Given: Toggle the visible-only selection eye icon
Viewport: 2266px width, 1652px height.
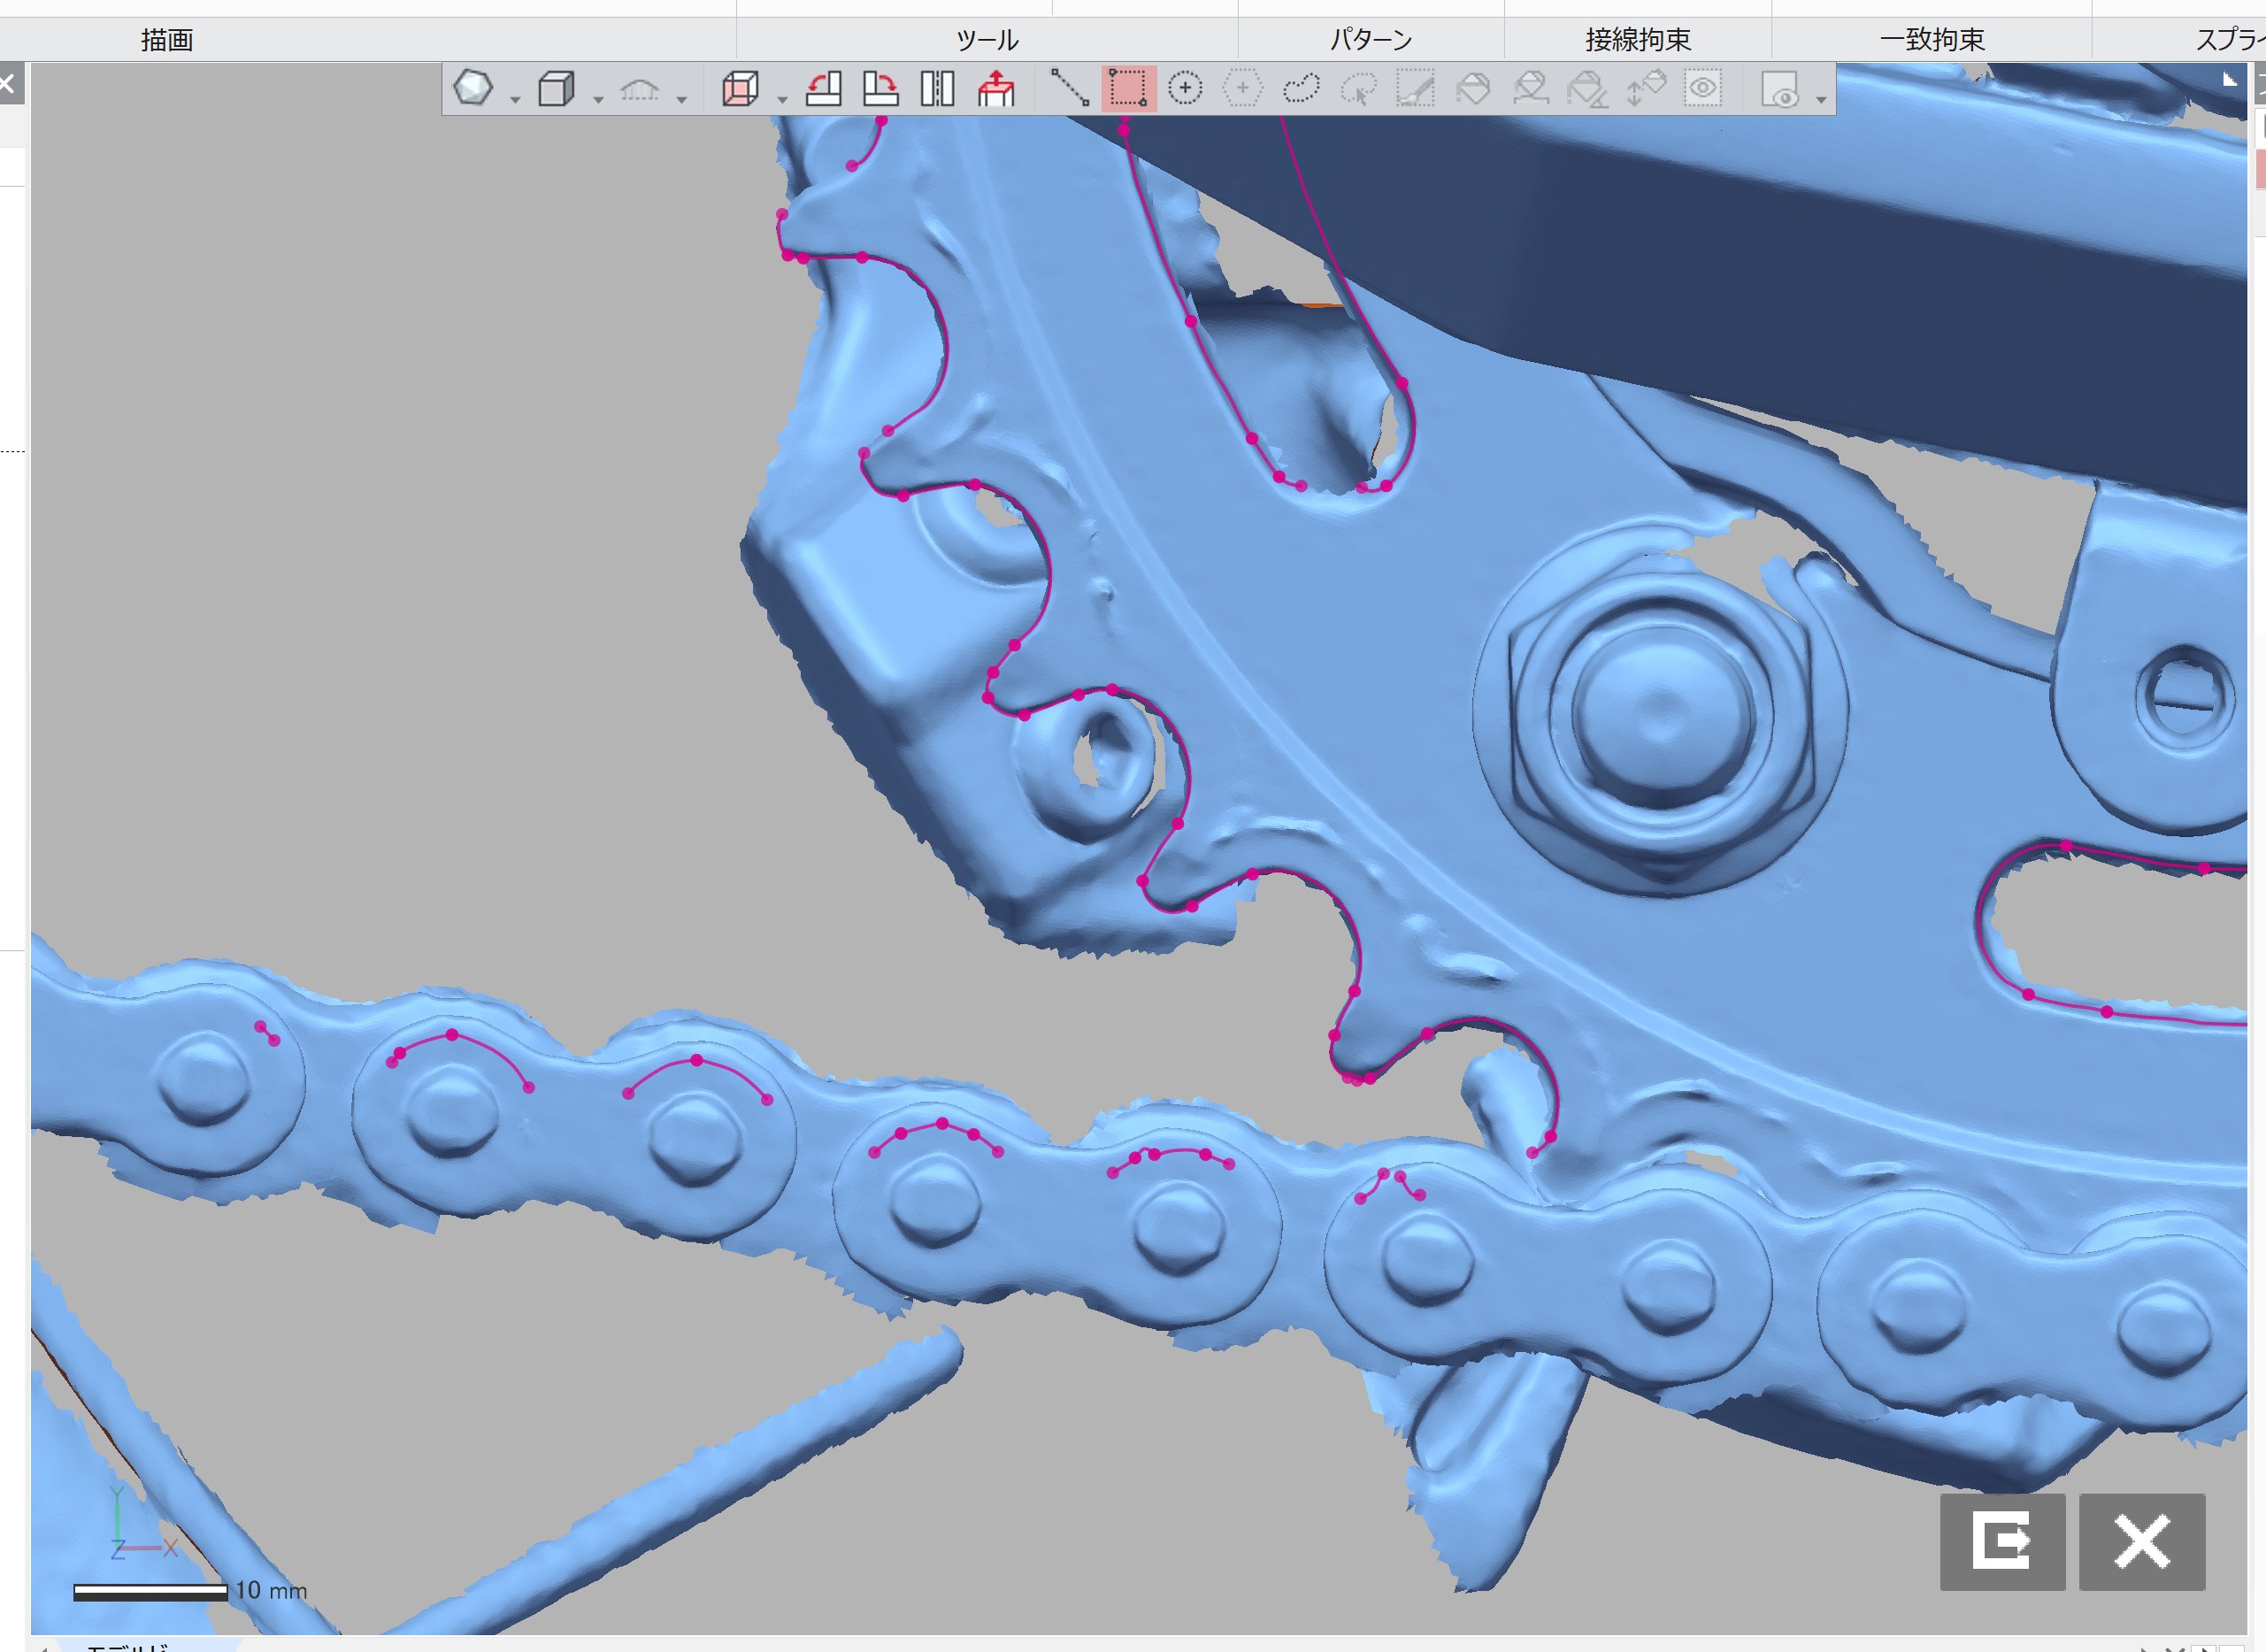Looking at the screenshot, I should point(1702,89).
